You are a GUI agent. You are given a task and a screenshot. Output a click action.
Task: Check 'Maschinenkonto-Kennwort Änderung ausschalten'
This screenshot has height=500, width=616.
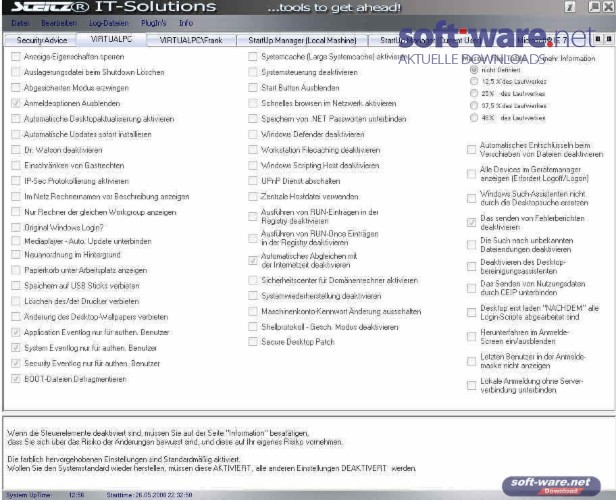[253, 311]
